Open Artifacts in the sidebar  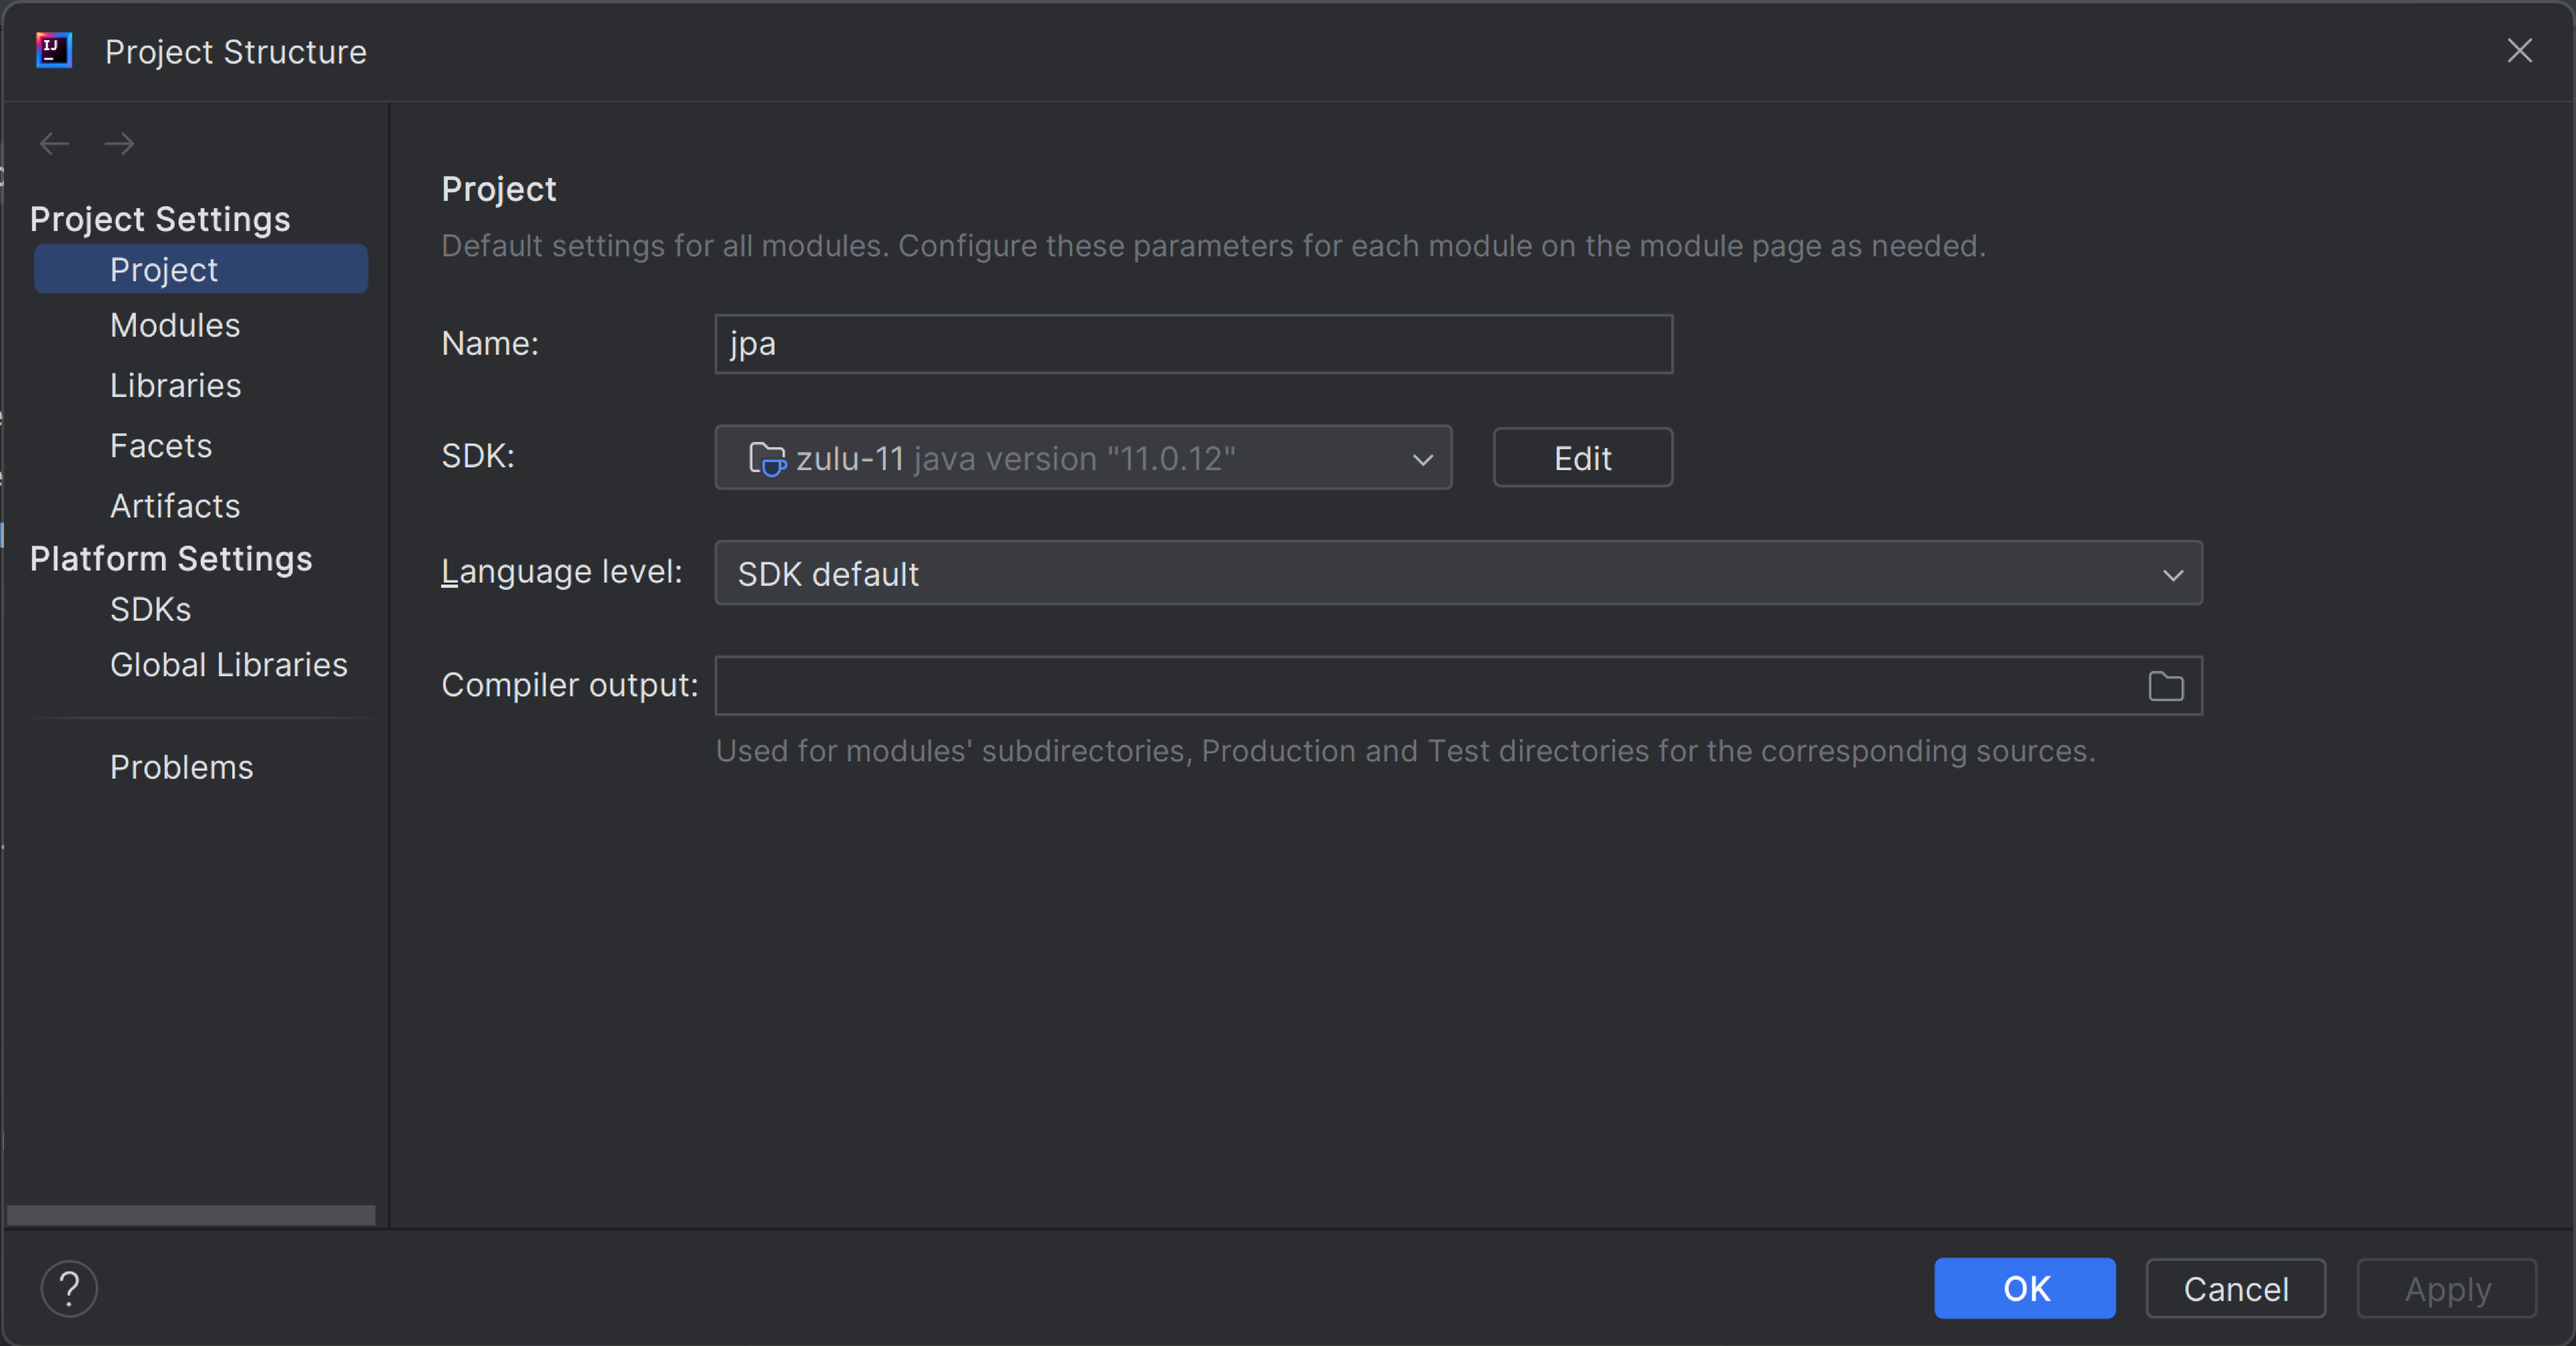175,506
